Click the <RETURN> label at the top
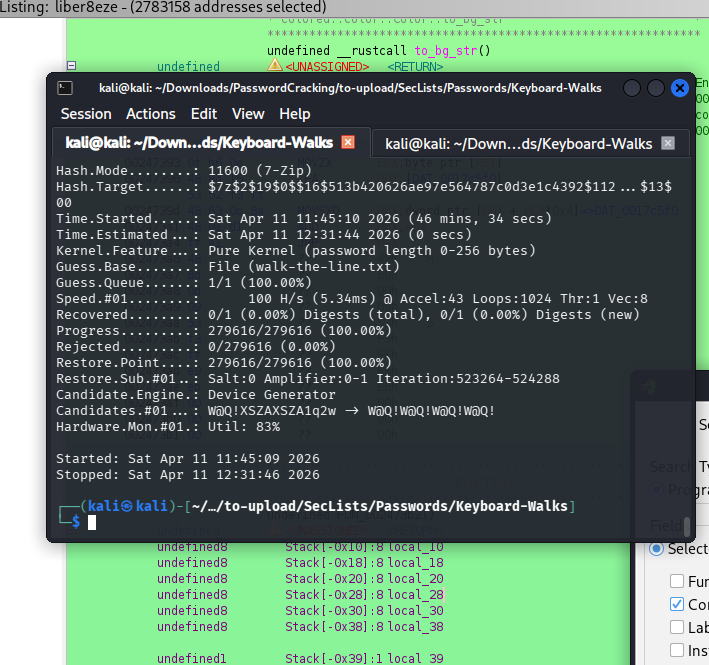 click(415, 67)
